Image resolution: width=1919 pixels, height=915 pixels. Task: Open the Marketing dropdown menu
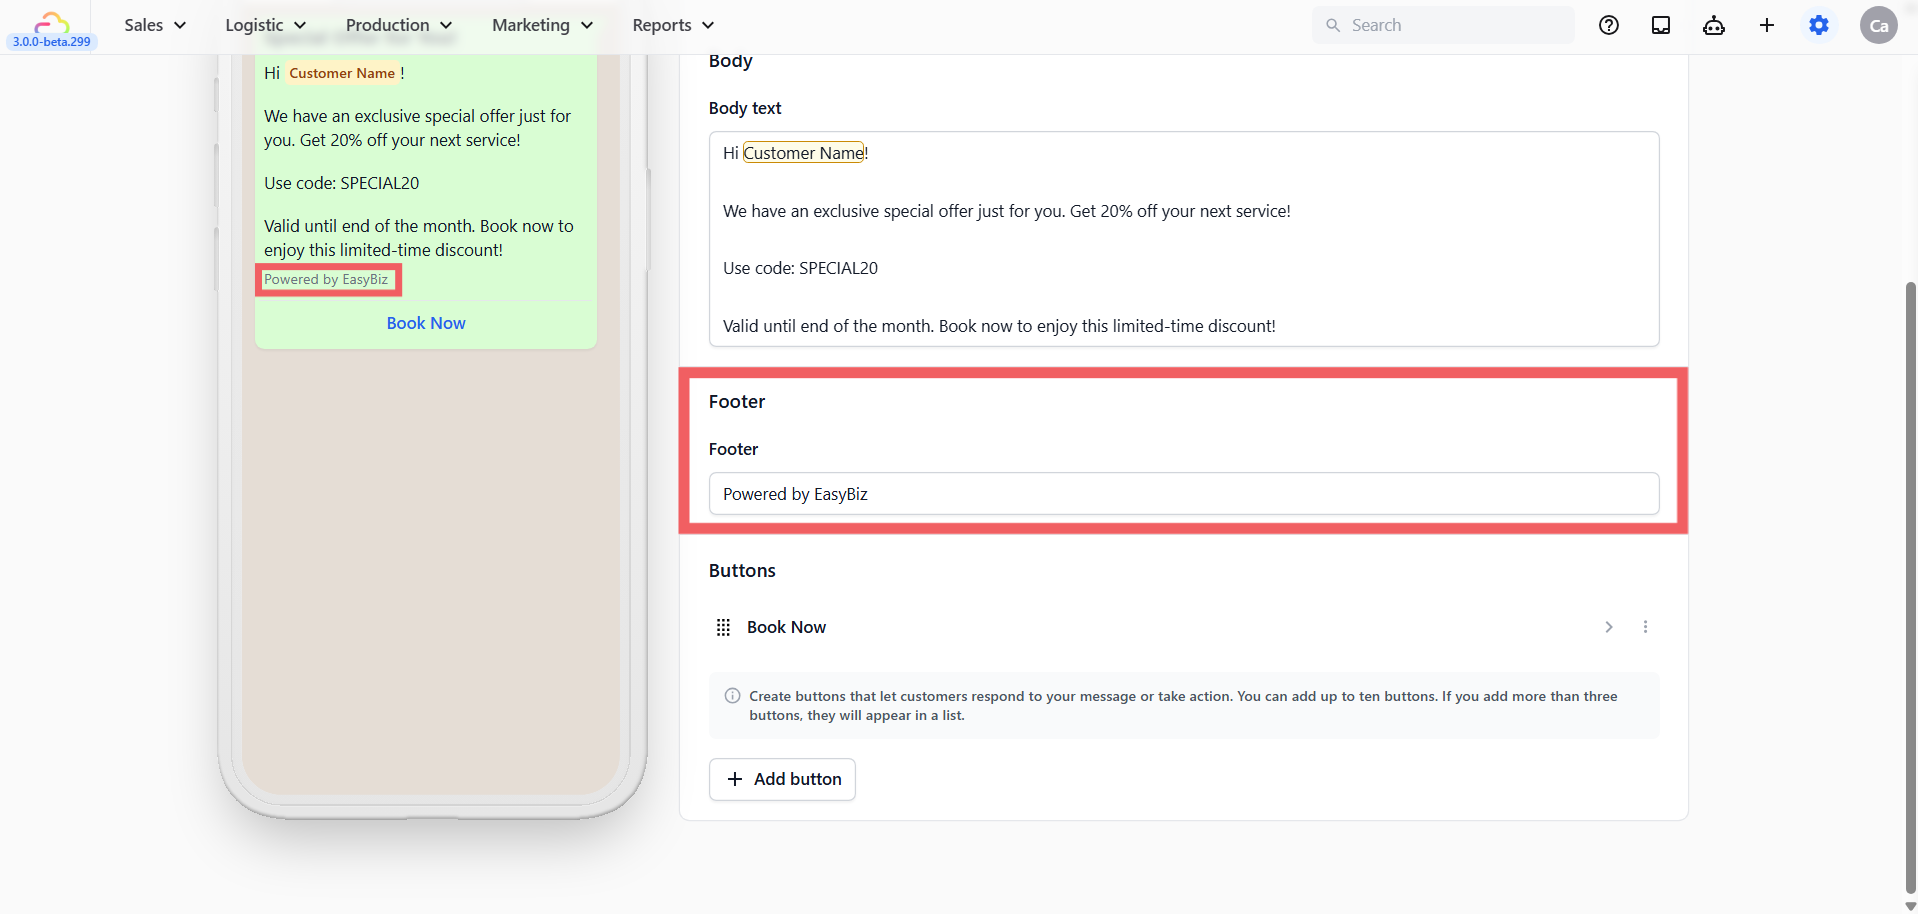pyautogui.click(x=542, y=25)
